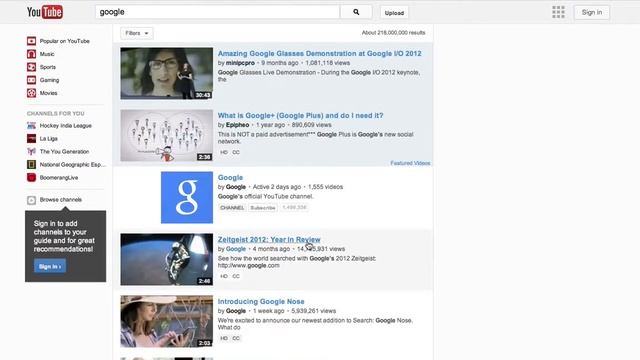Image resolution: width=640 pixels, height=360 pixels.
Task: Click the magnifier search button
Action: click(356, 12)
